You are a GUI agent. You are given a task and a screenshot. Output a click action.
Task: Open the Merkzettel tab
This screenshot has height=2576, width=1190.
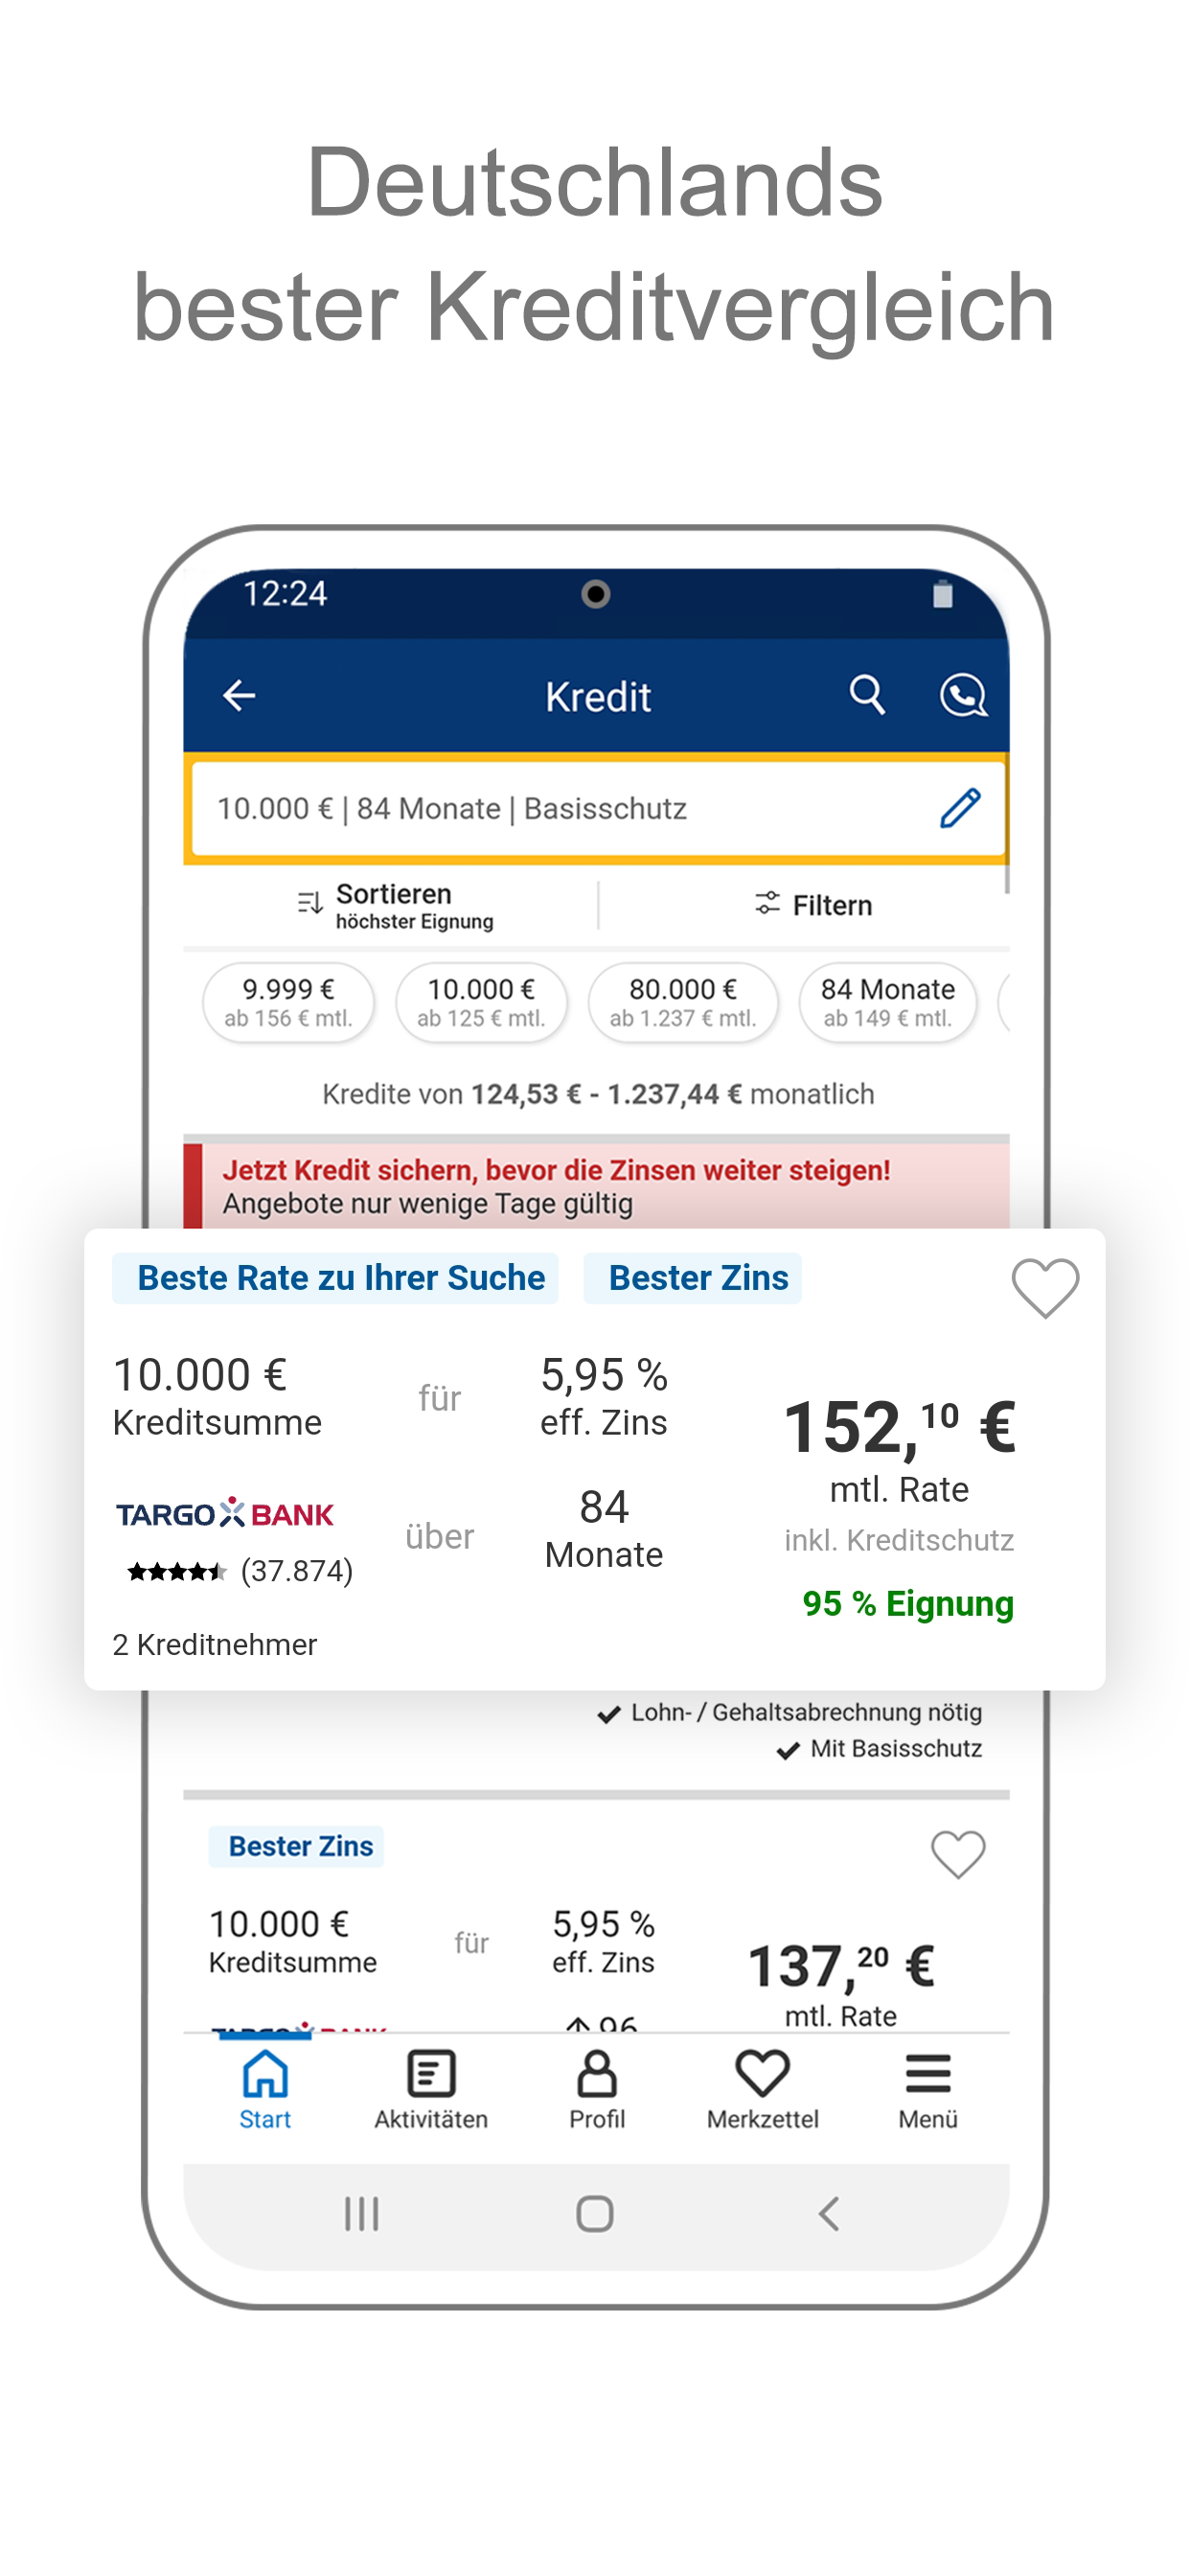click(x=762, y=2089)
